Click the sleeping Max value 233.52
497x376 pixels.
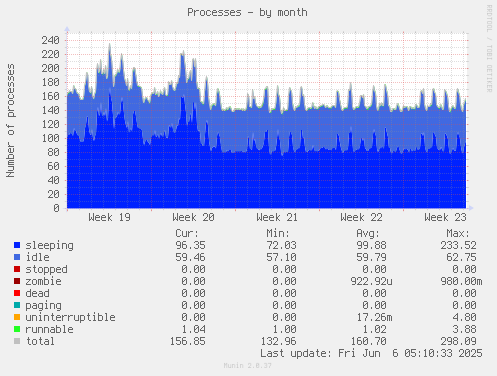coord(458,245)
